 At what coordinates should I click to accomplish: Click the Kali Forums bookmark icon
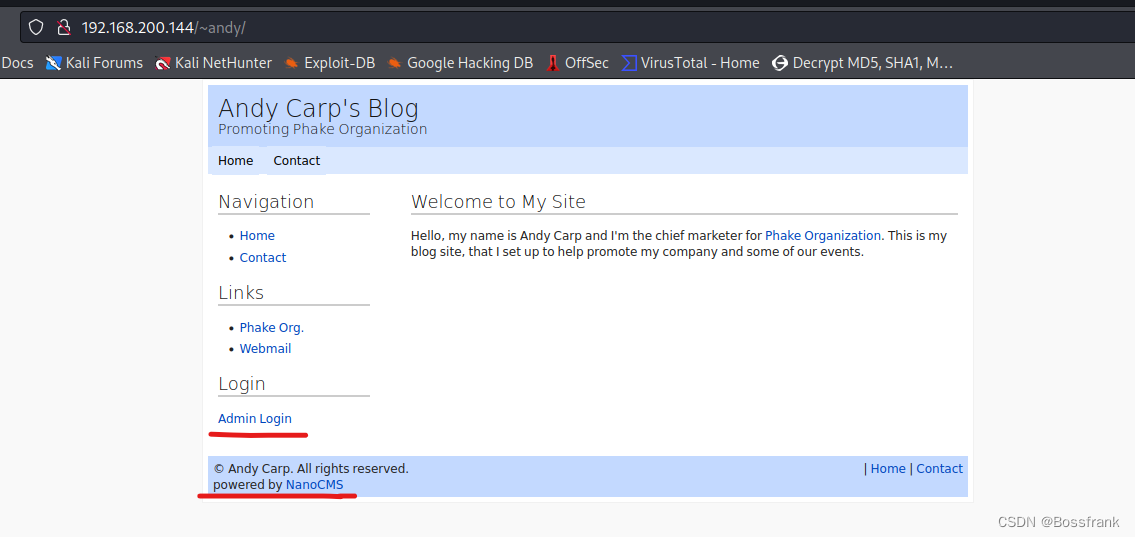pos(54,64)
